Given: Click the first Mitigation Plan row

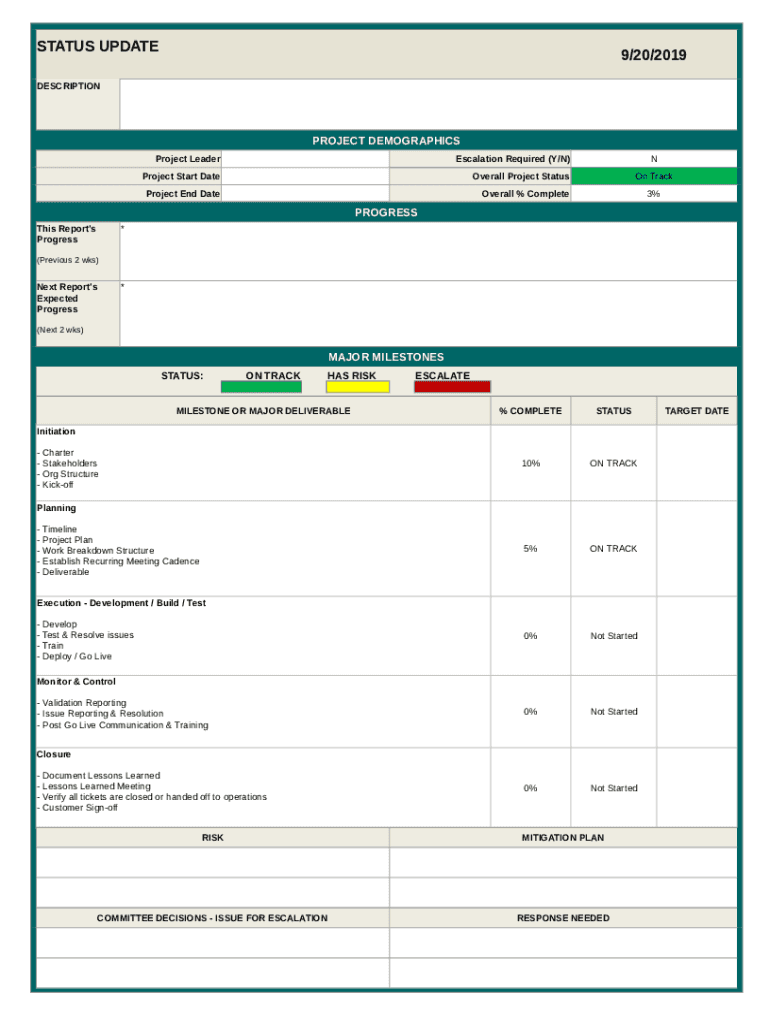Looking at the screenshot, I should (x=563, y=862).
